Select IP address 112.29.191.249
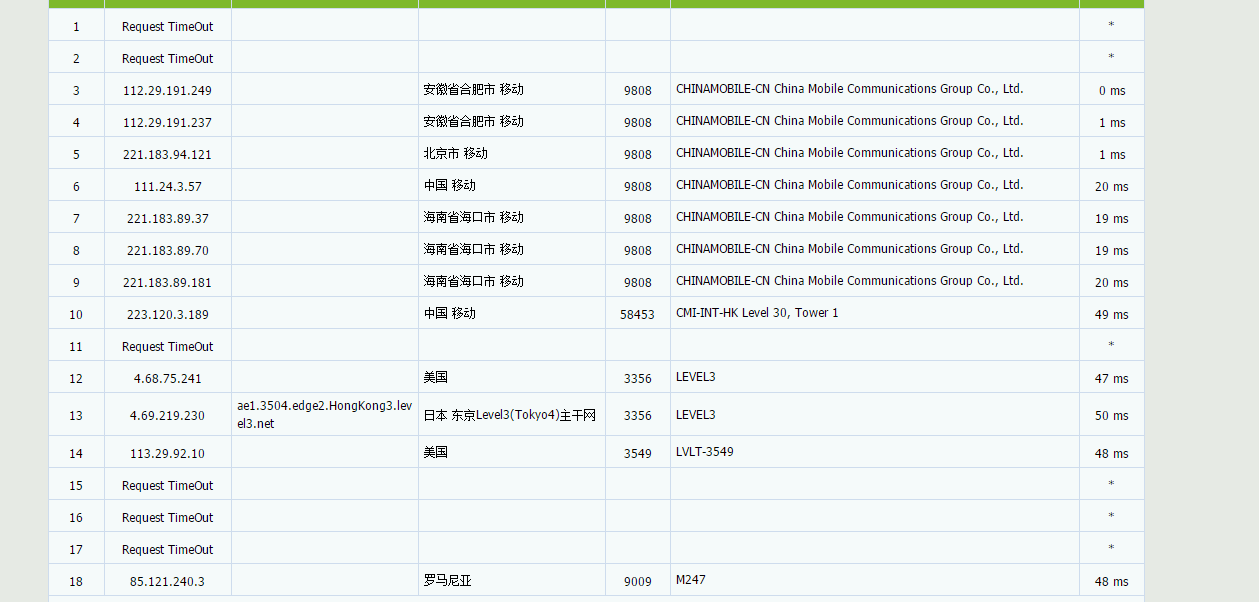1259x602 pixels. [x=167, y=90]
